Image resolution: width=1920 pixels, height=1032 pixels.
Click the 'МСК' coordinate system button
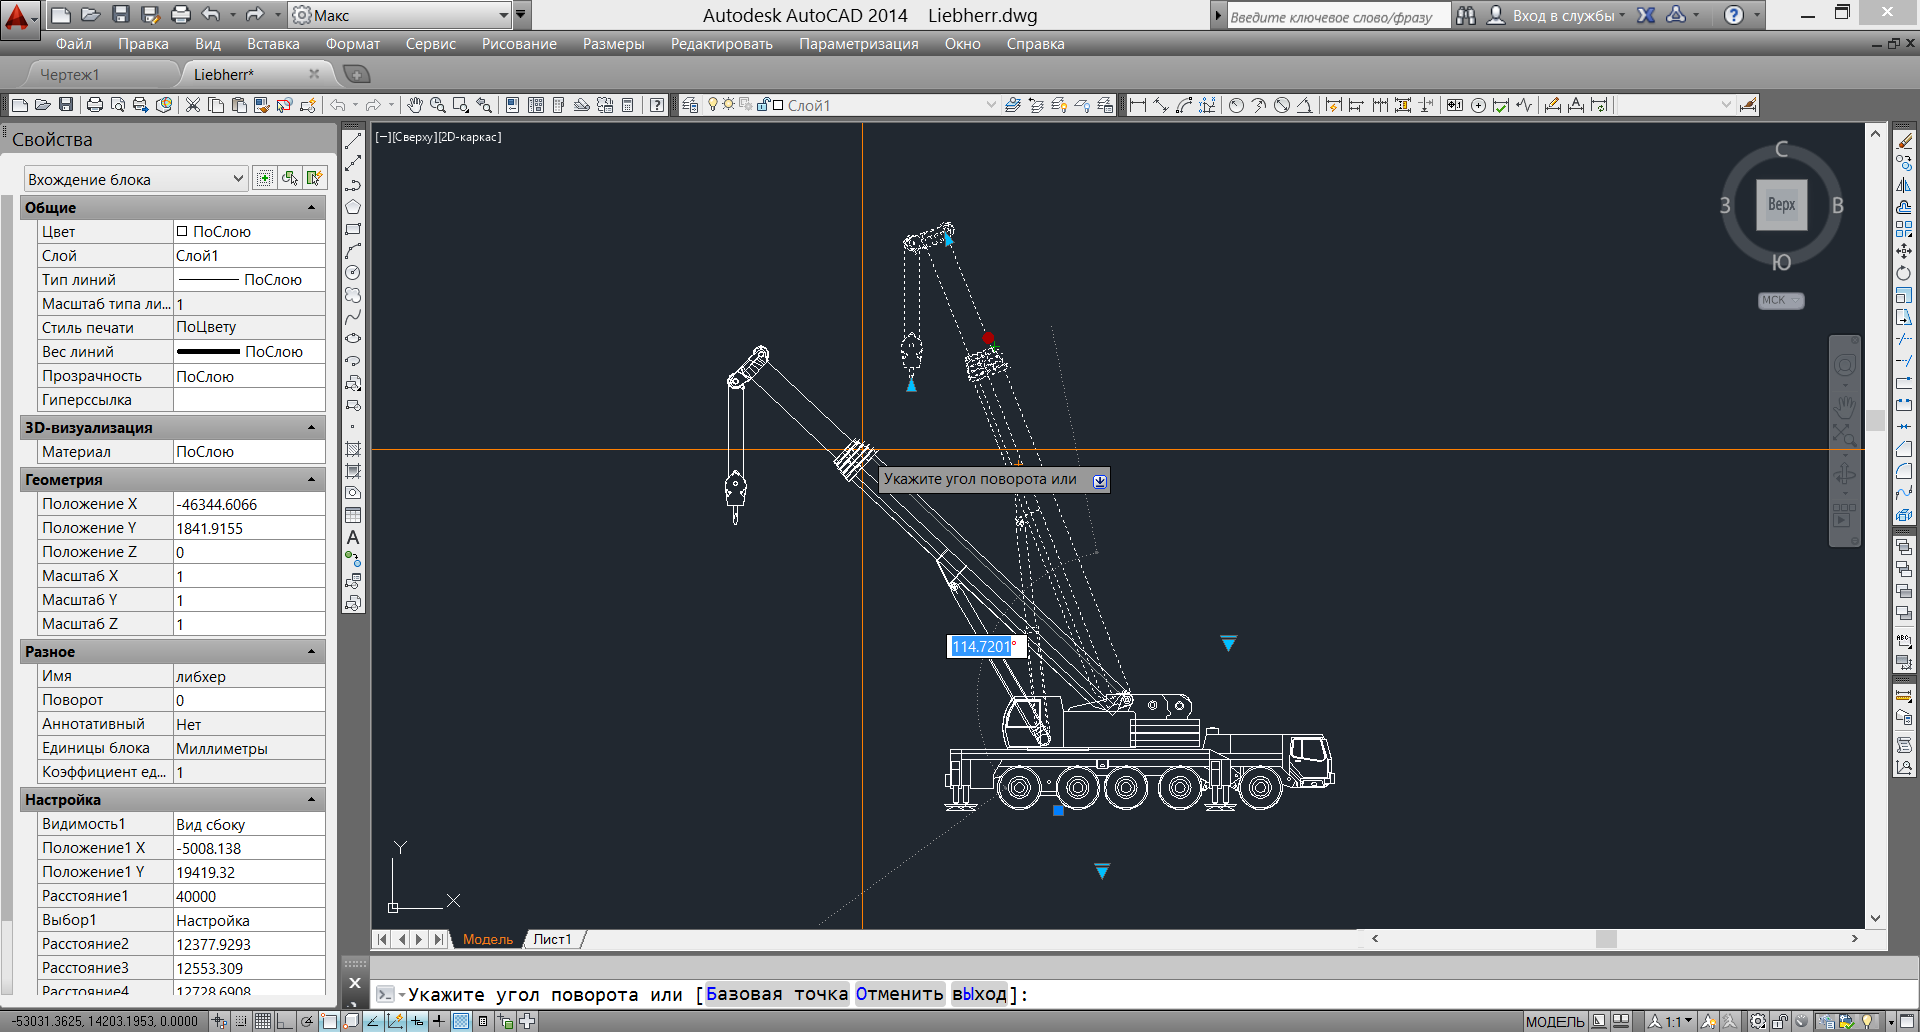coord(1781,300)
